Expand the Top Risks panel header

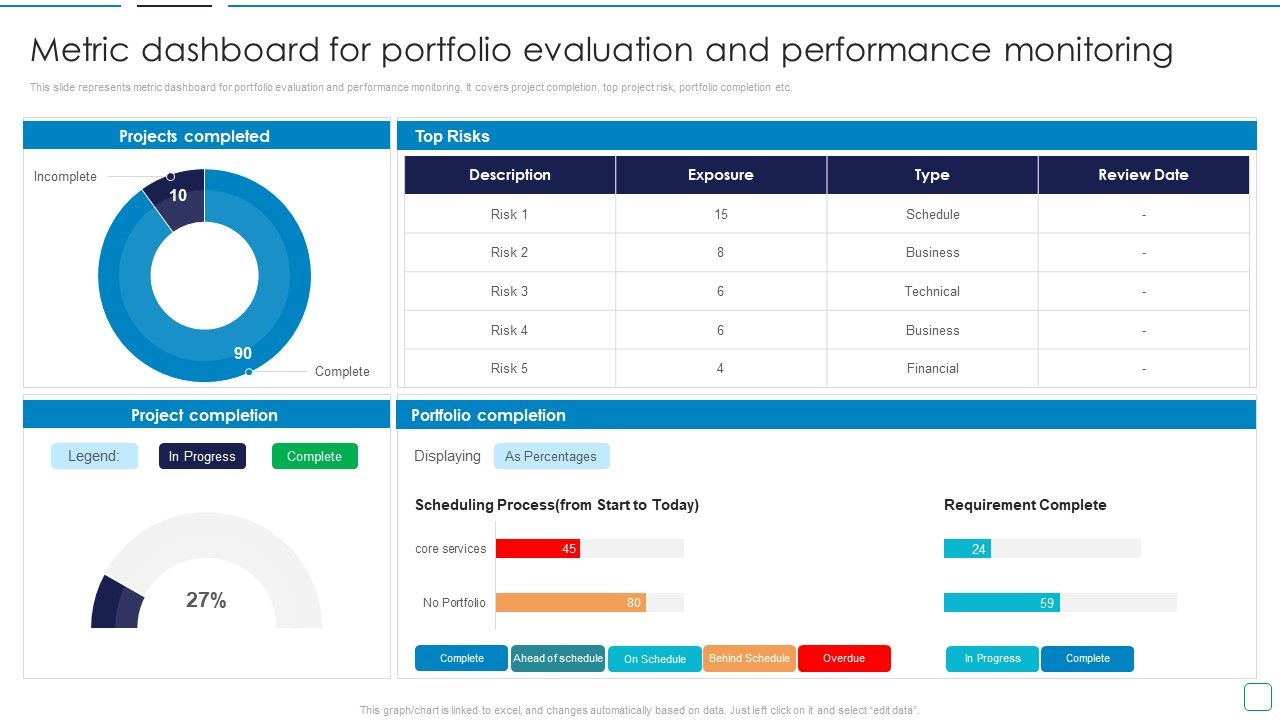coord(826,136)
